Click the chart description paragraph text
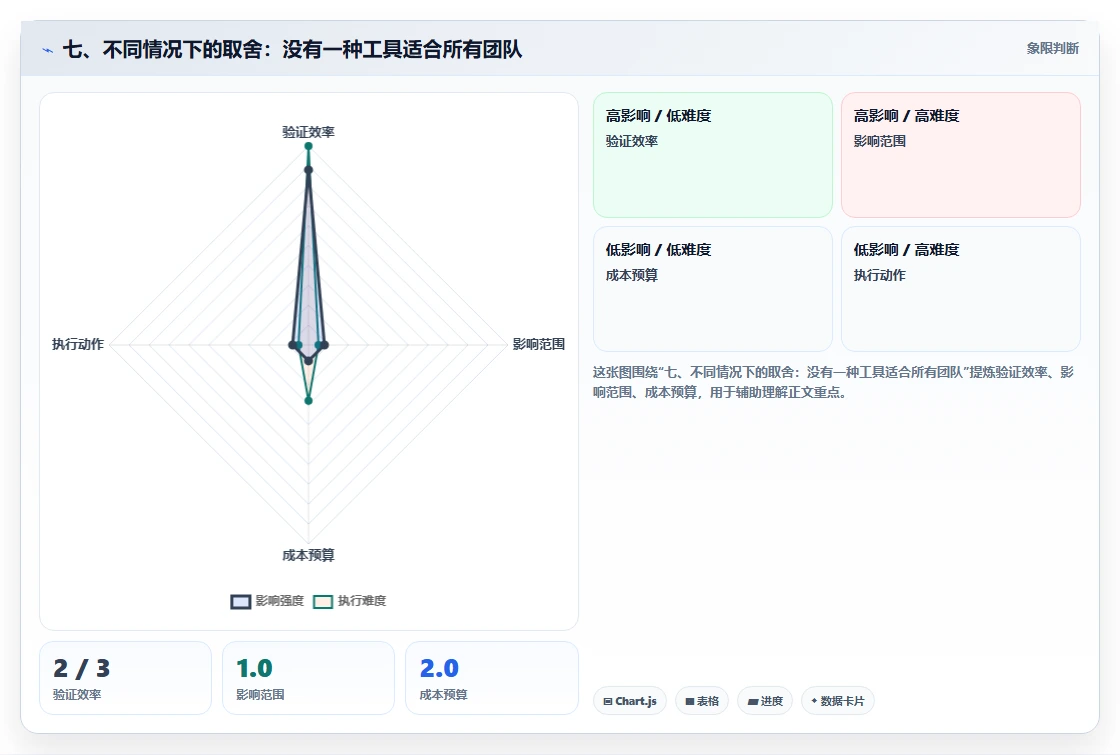 (x=833, y=382)
